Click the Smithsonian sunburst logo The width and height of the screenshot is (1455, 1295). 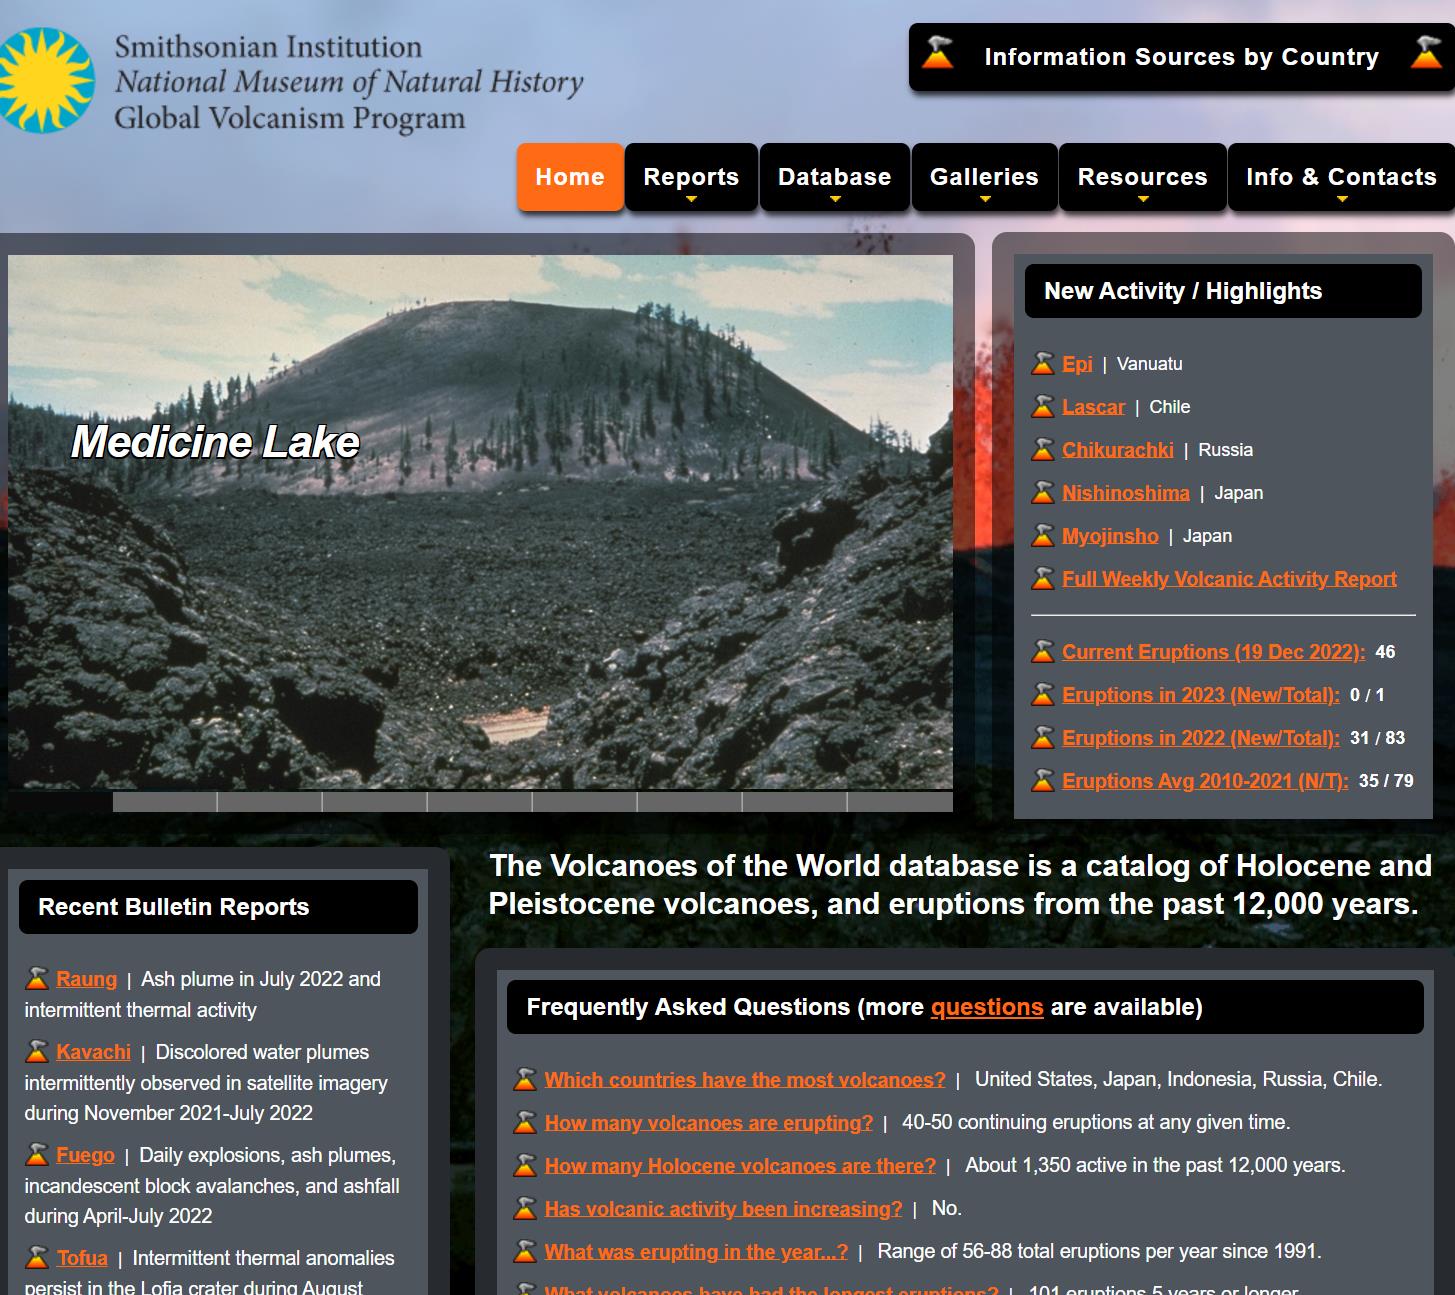(45, 81)
